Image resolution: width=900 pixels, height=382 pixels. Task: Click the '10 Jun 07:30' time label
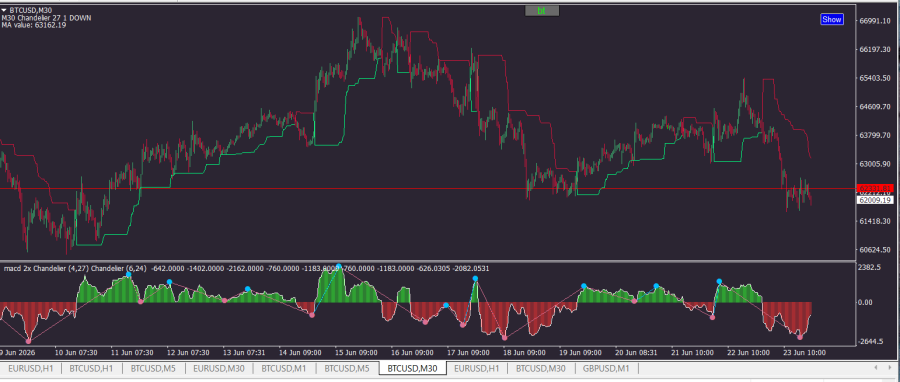76,352
